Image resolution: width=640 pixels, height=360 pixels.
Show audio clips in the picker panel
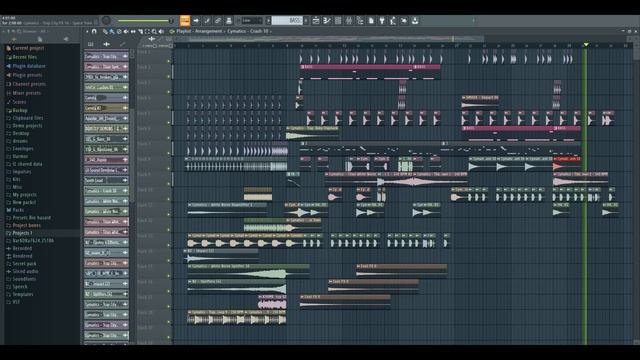(x=107, y=44)
